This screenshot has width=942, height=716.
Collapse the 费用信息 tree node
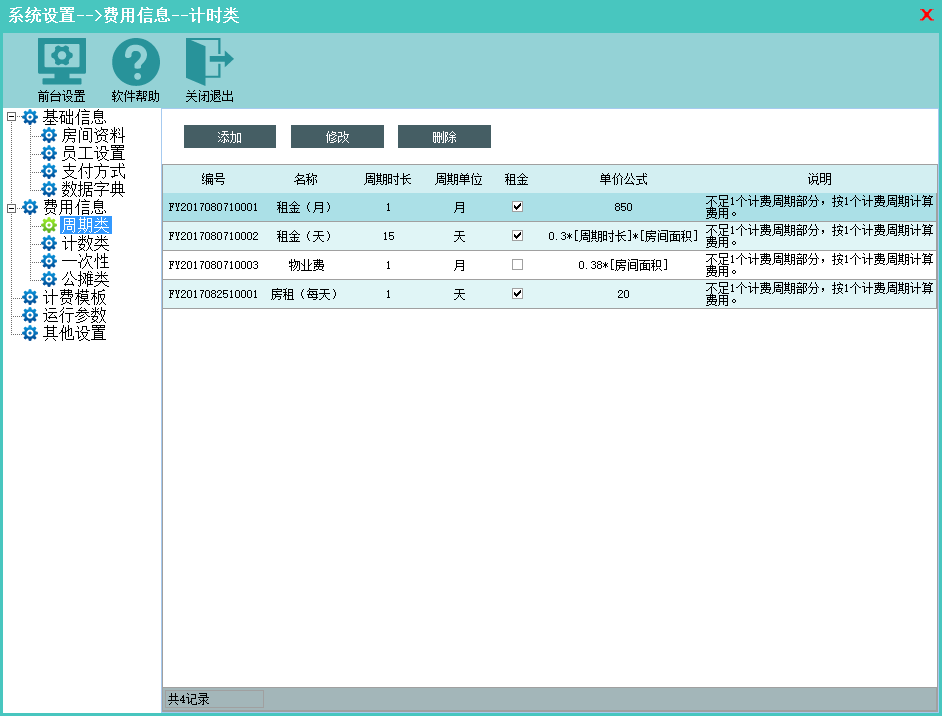pos(11,207)
